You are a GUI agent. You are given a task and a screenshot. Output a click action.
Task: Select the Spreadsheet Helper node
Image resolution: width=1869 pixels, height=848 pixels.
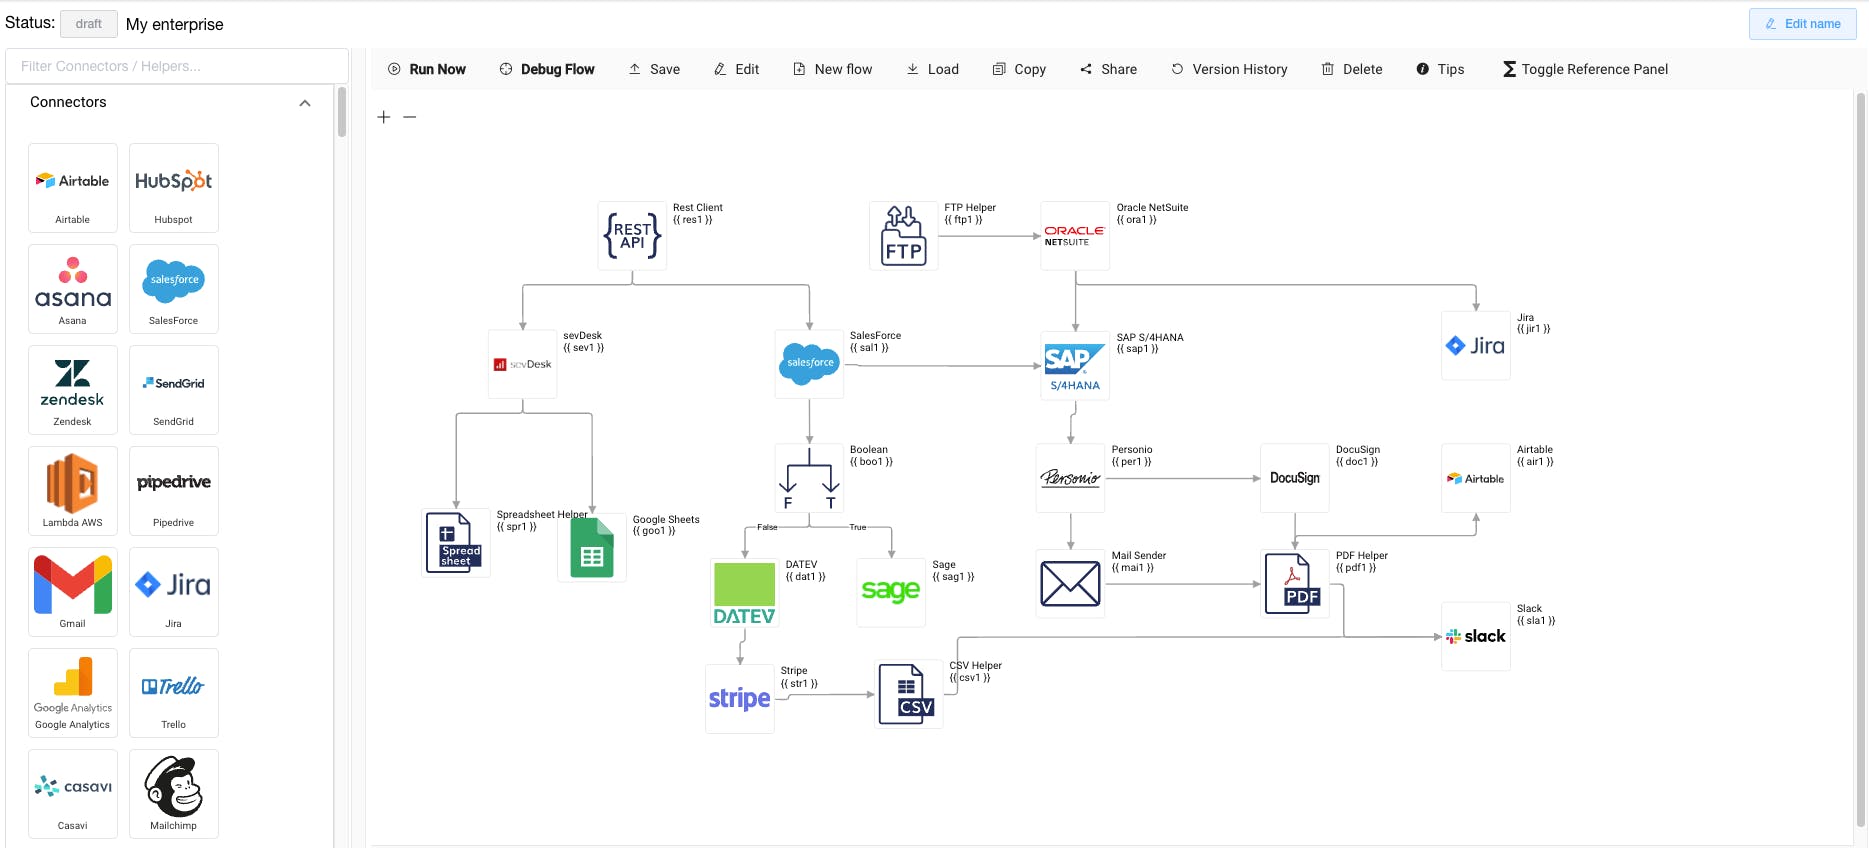[456, 543]
